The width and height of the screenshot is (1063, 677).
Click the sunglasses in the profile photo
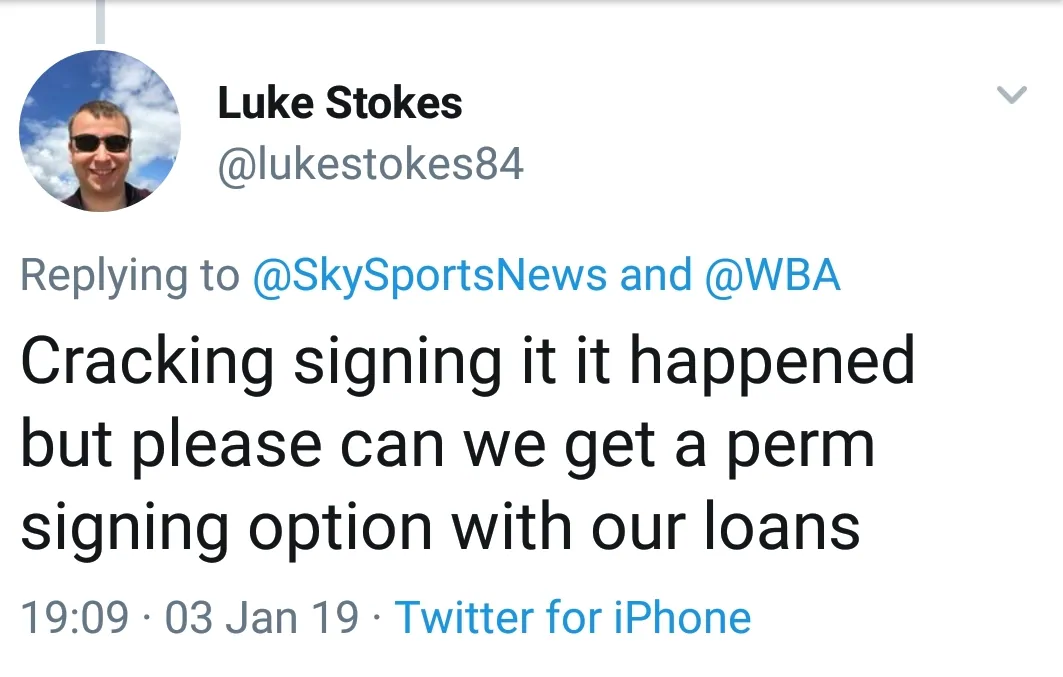[x=100, y=143]
